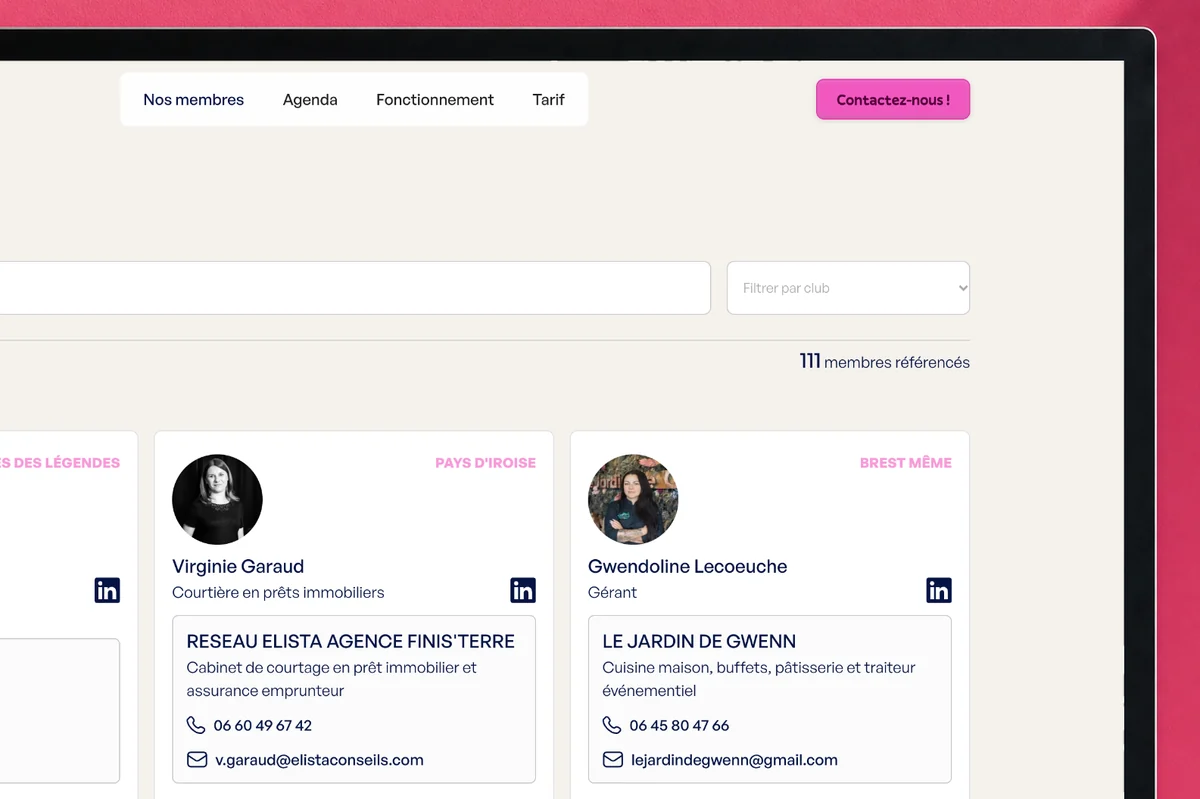Open the Nos membres menu item
This screenshot has height=799, width=1200.
[193, 100]
